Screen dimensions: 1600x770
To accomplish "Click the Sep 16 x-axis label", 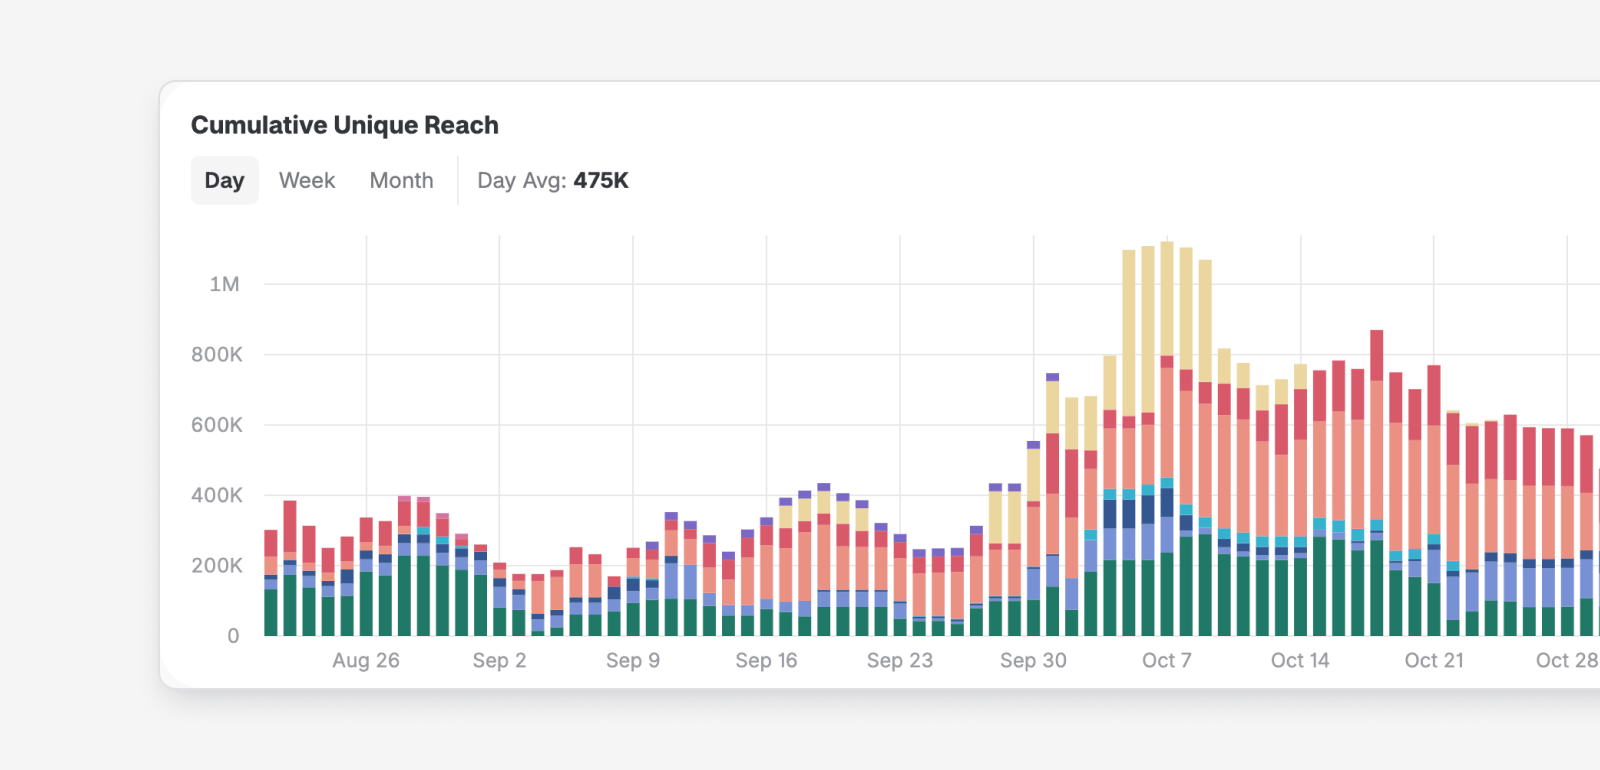I will click(766, 660).
